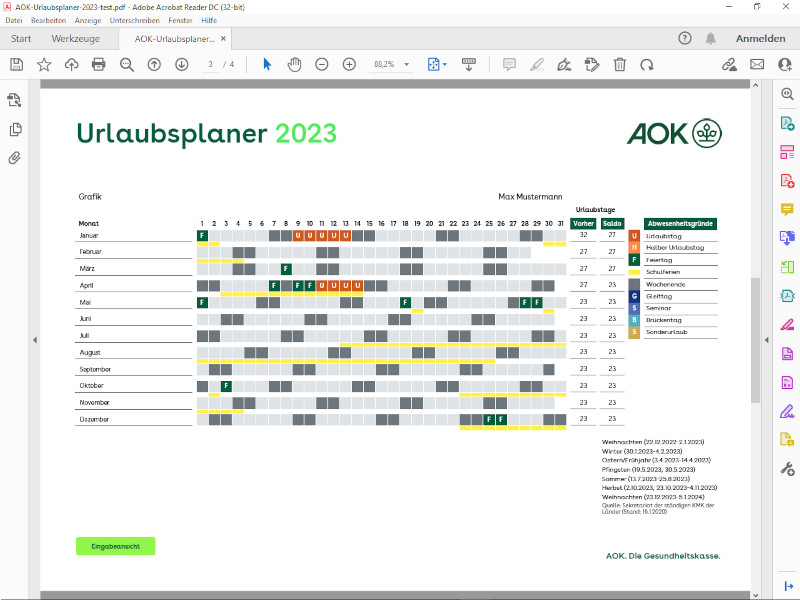800x600 pixels.
Task: Go to next page with down arrow
Action: 182,64
